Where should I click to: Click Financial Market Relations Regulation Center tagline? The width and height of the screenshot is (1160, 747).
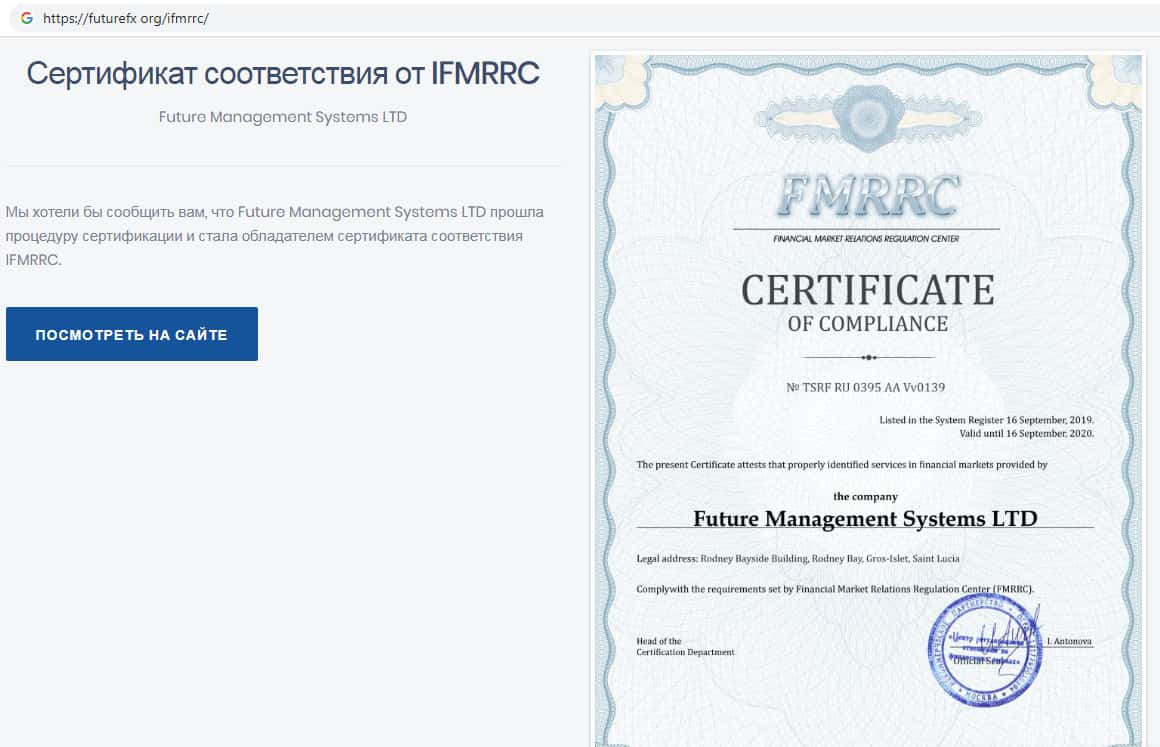tap(866, 239)
